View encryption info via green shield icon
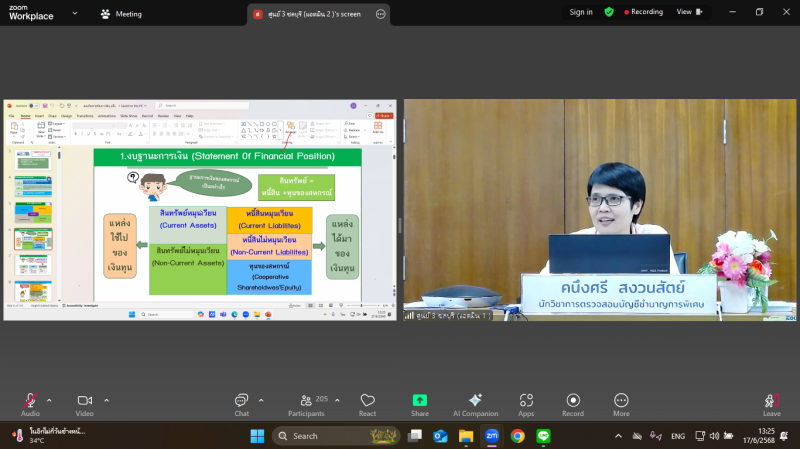This screenshot has width=800, height=449. click(609, 12)
